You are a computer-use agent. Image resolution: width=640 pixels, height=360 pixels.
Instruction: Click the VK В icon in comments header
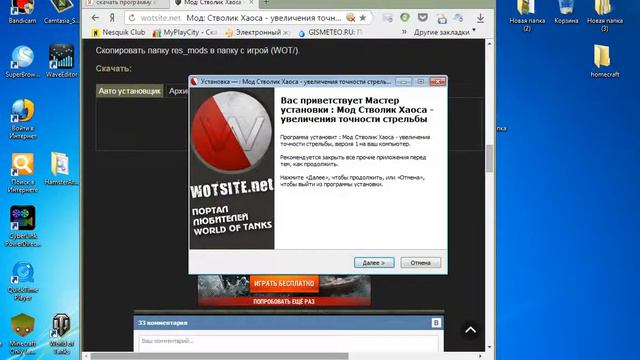pos(436,323)
